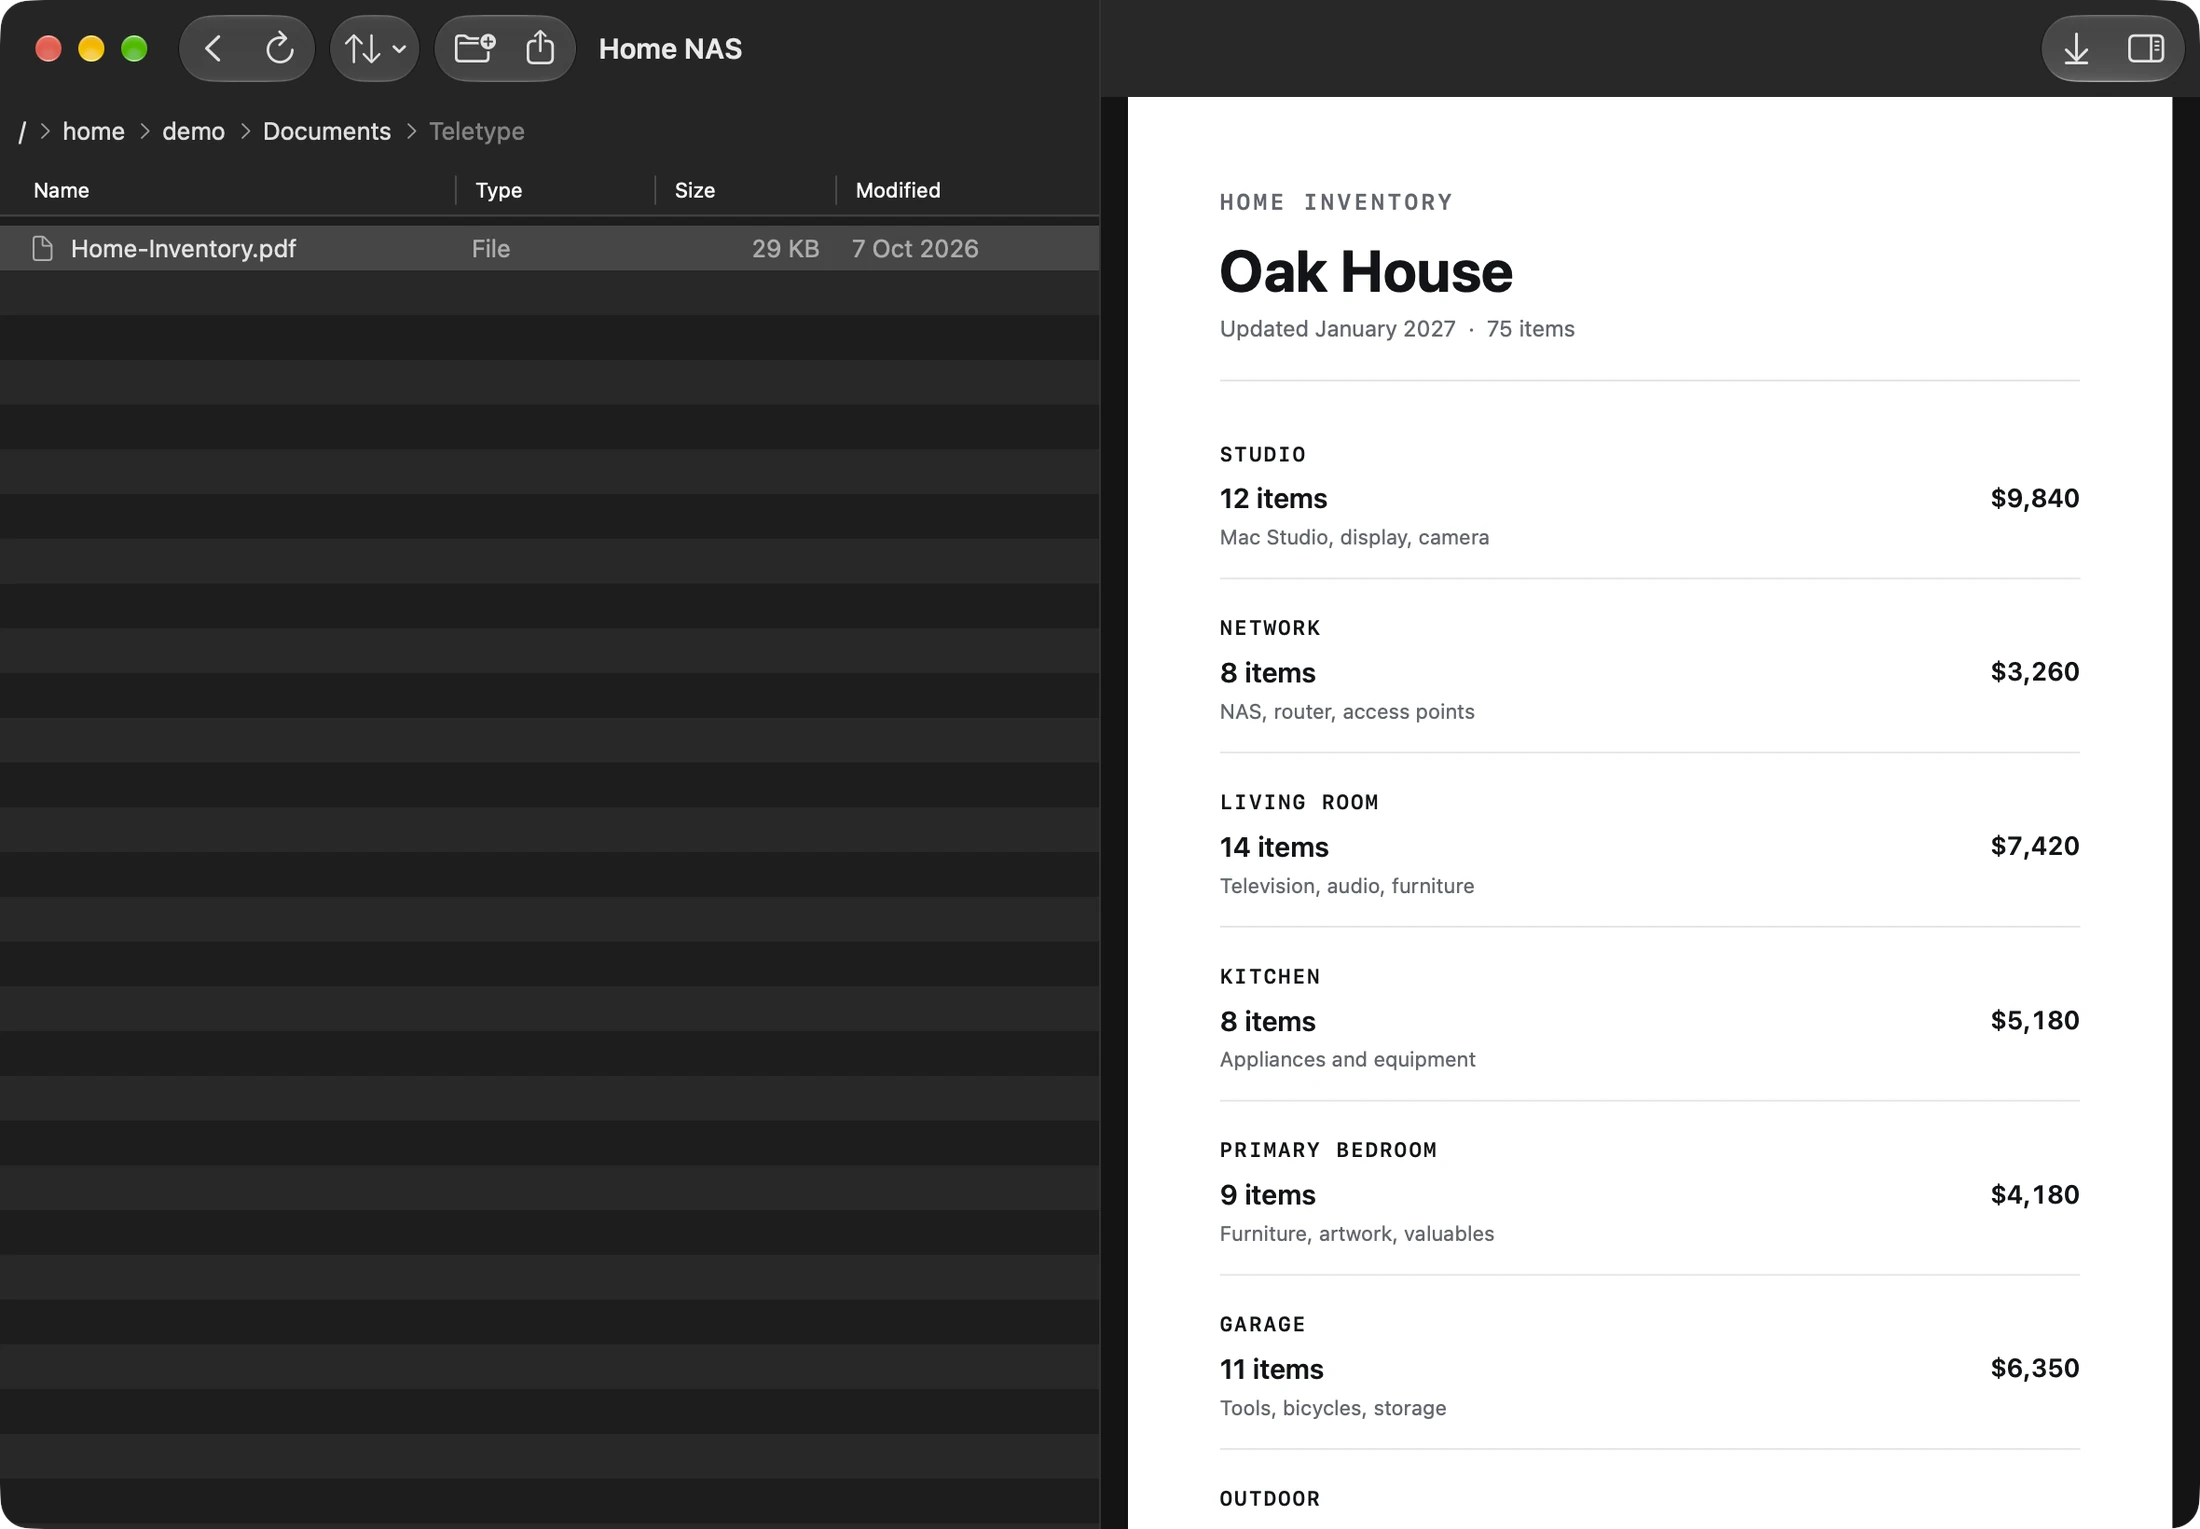Sort files by the Modified column

(x=897, y=190)
